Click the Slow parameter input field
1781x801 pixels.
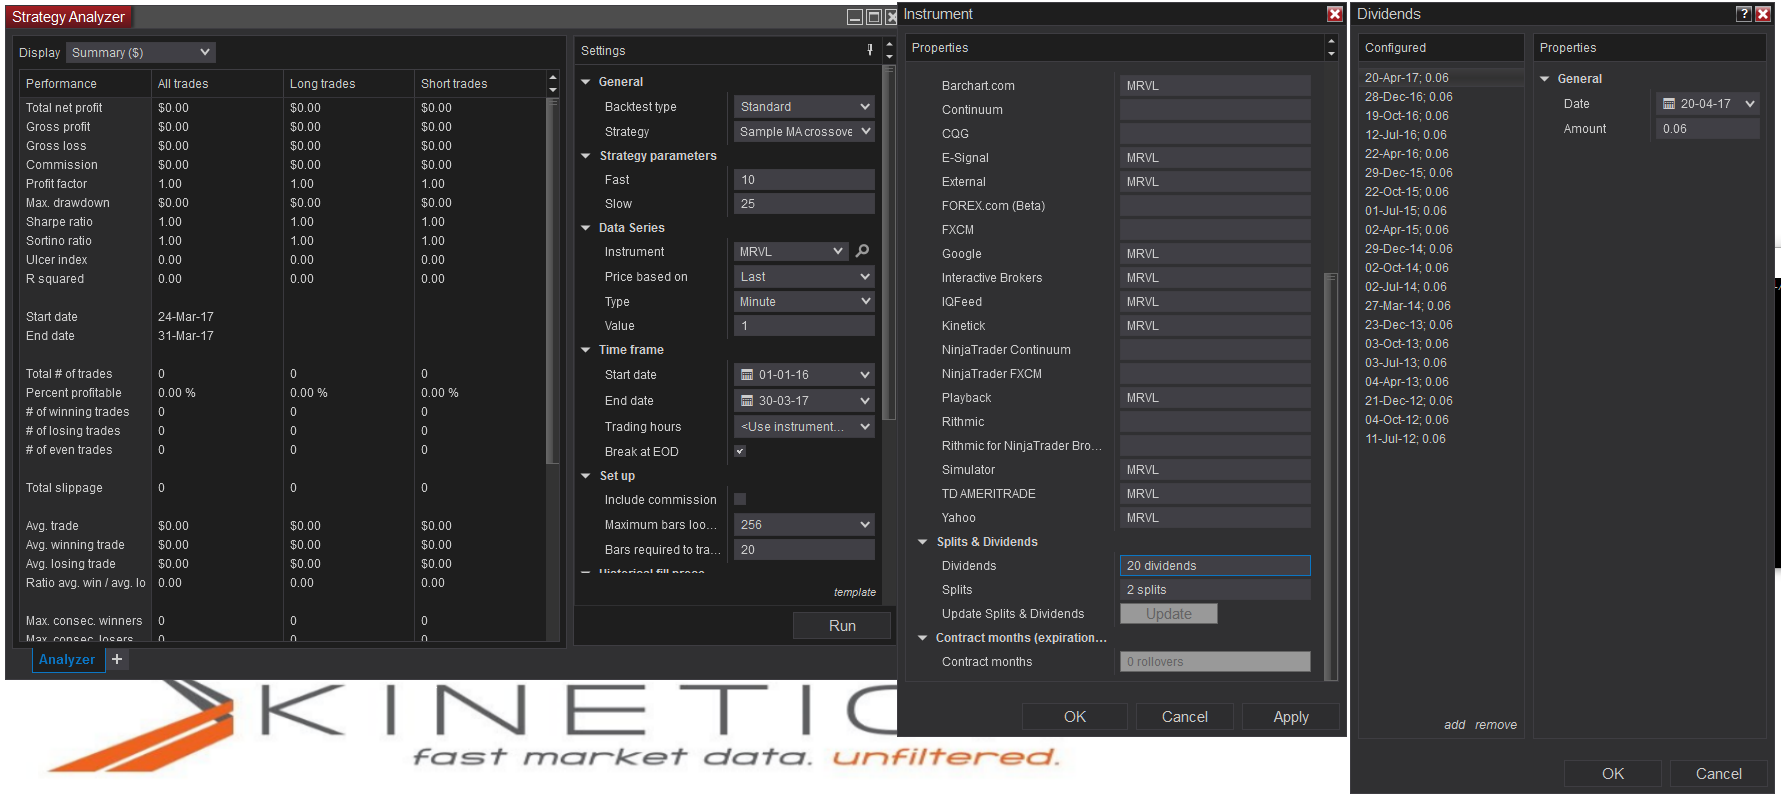[804, 204]
